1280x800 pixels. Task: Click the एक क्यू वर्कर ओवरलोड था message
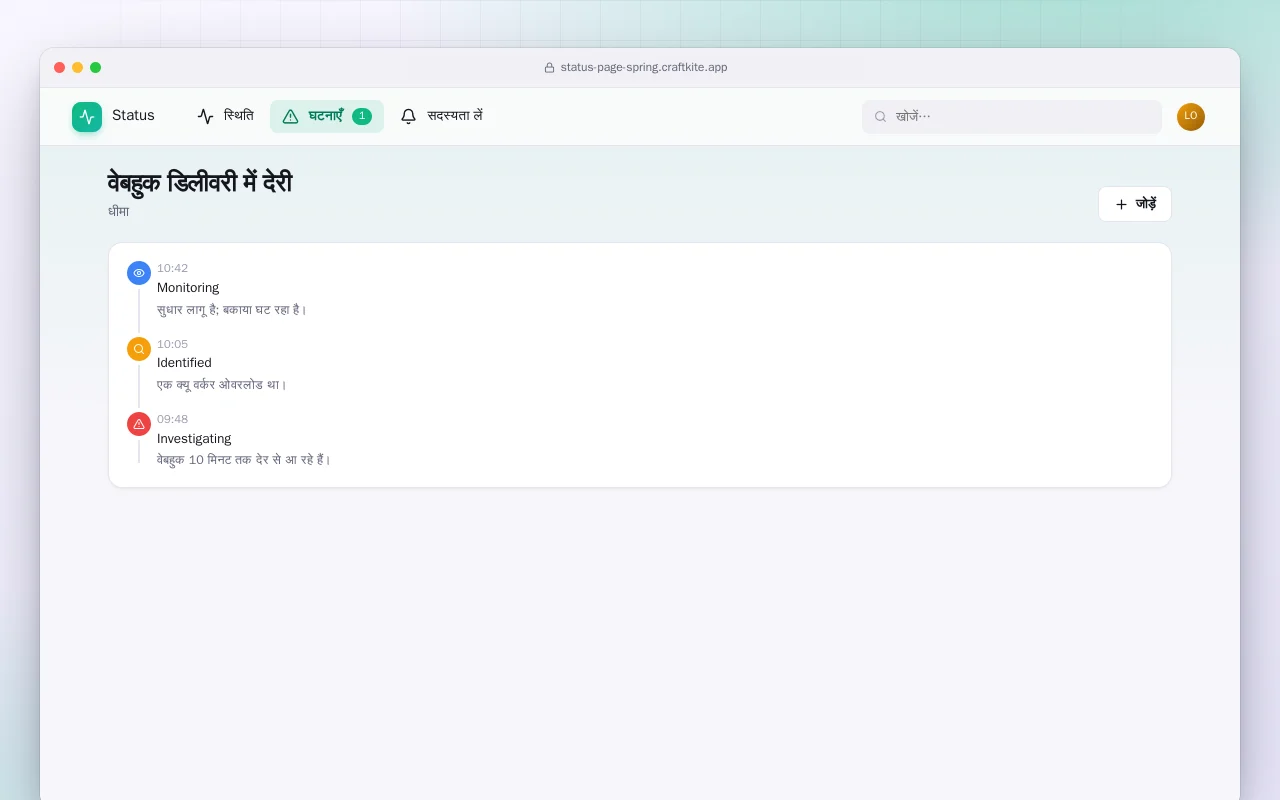(222, 385)
